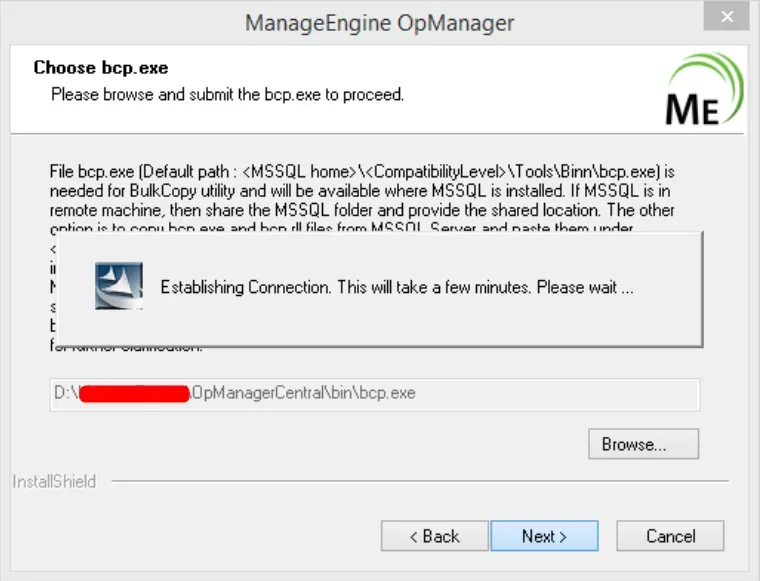Proceed with the Next > button

pos(545,536)
